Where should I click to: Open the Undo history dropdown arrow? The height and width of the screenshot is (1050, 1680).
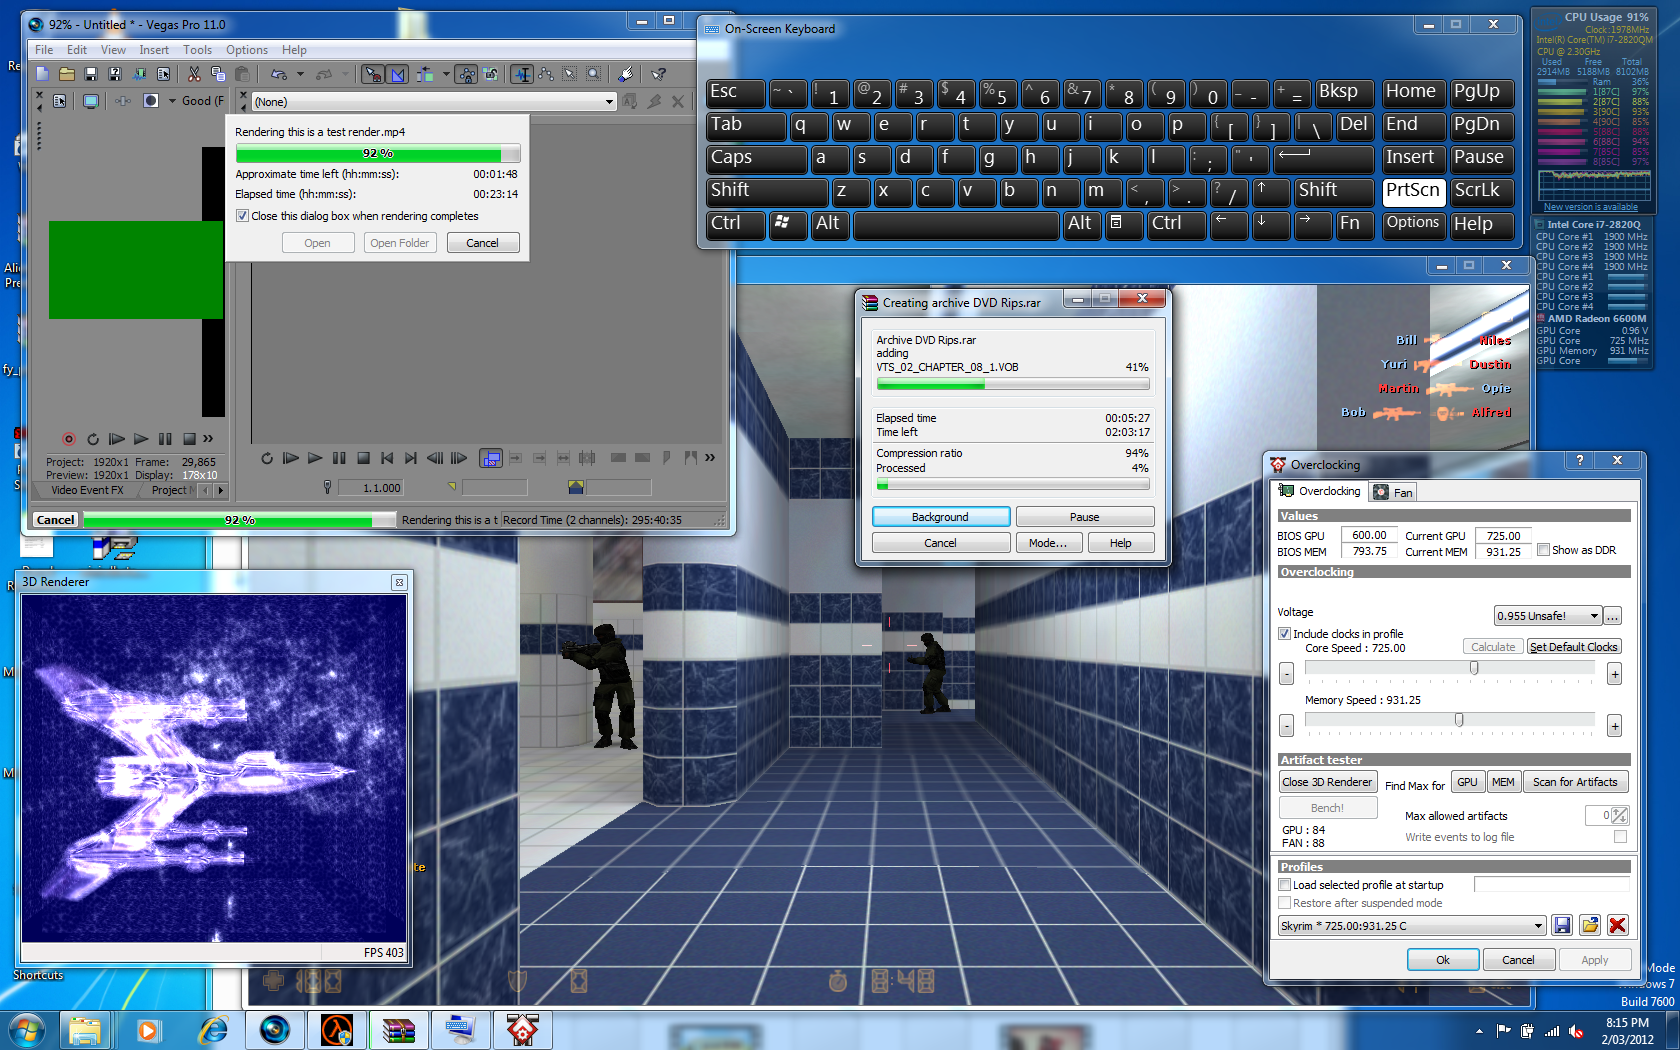pyautogui.click(x=300, y=74)
